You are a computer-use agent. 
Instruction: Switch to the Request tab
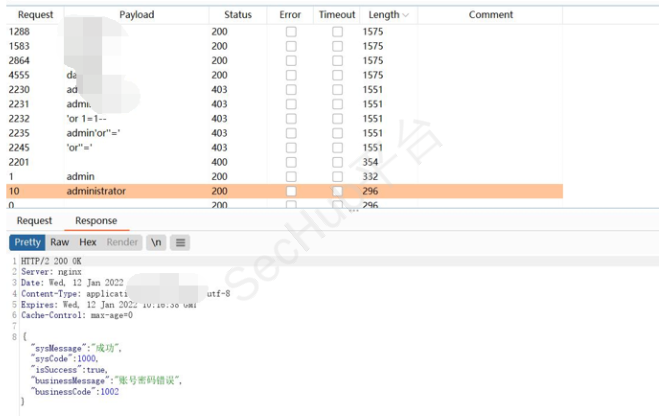(34, 221)
